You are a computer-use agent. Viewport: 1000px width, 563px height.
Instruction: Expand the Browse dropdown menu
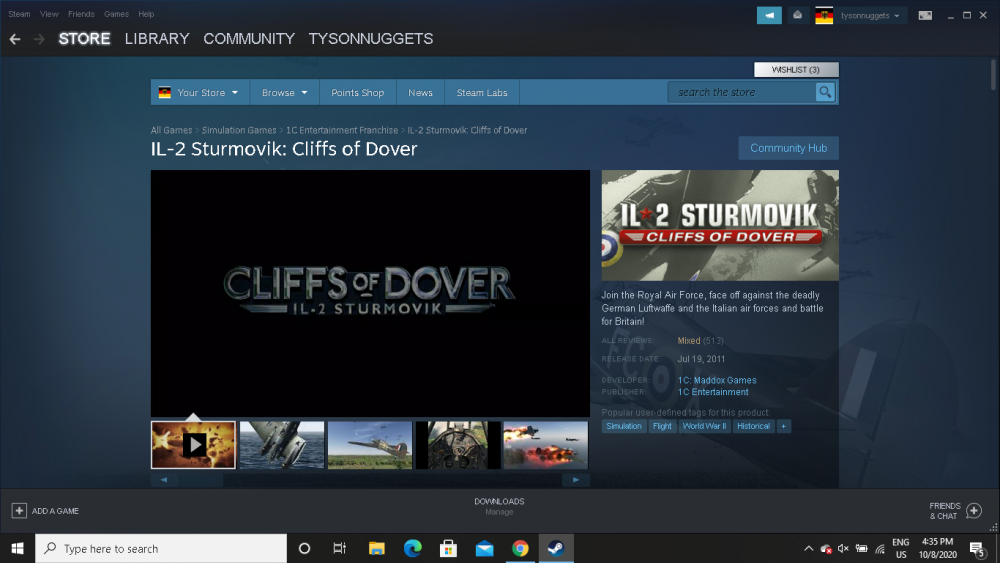coord(284,93)
